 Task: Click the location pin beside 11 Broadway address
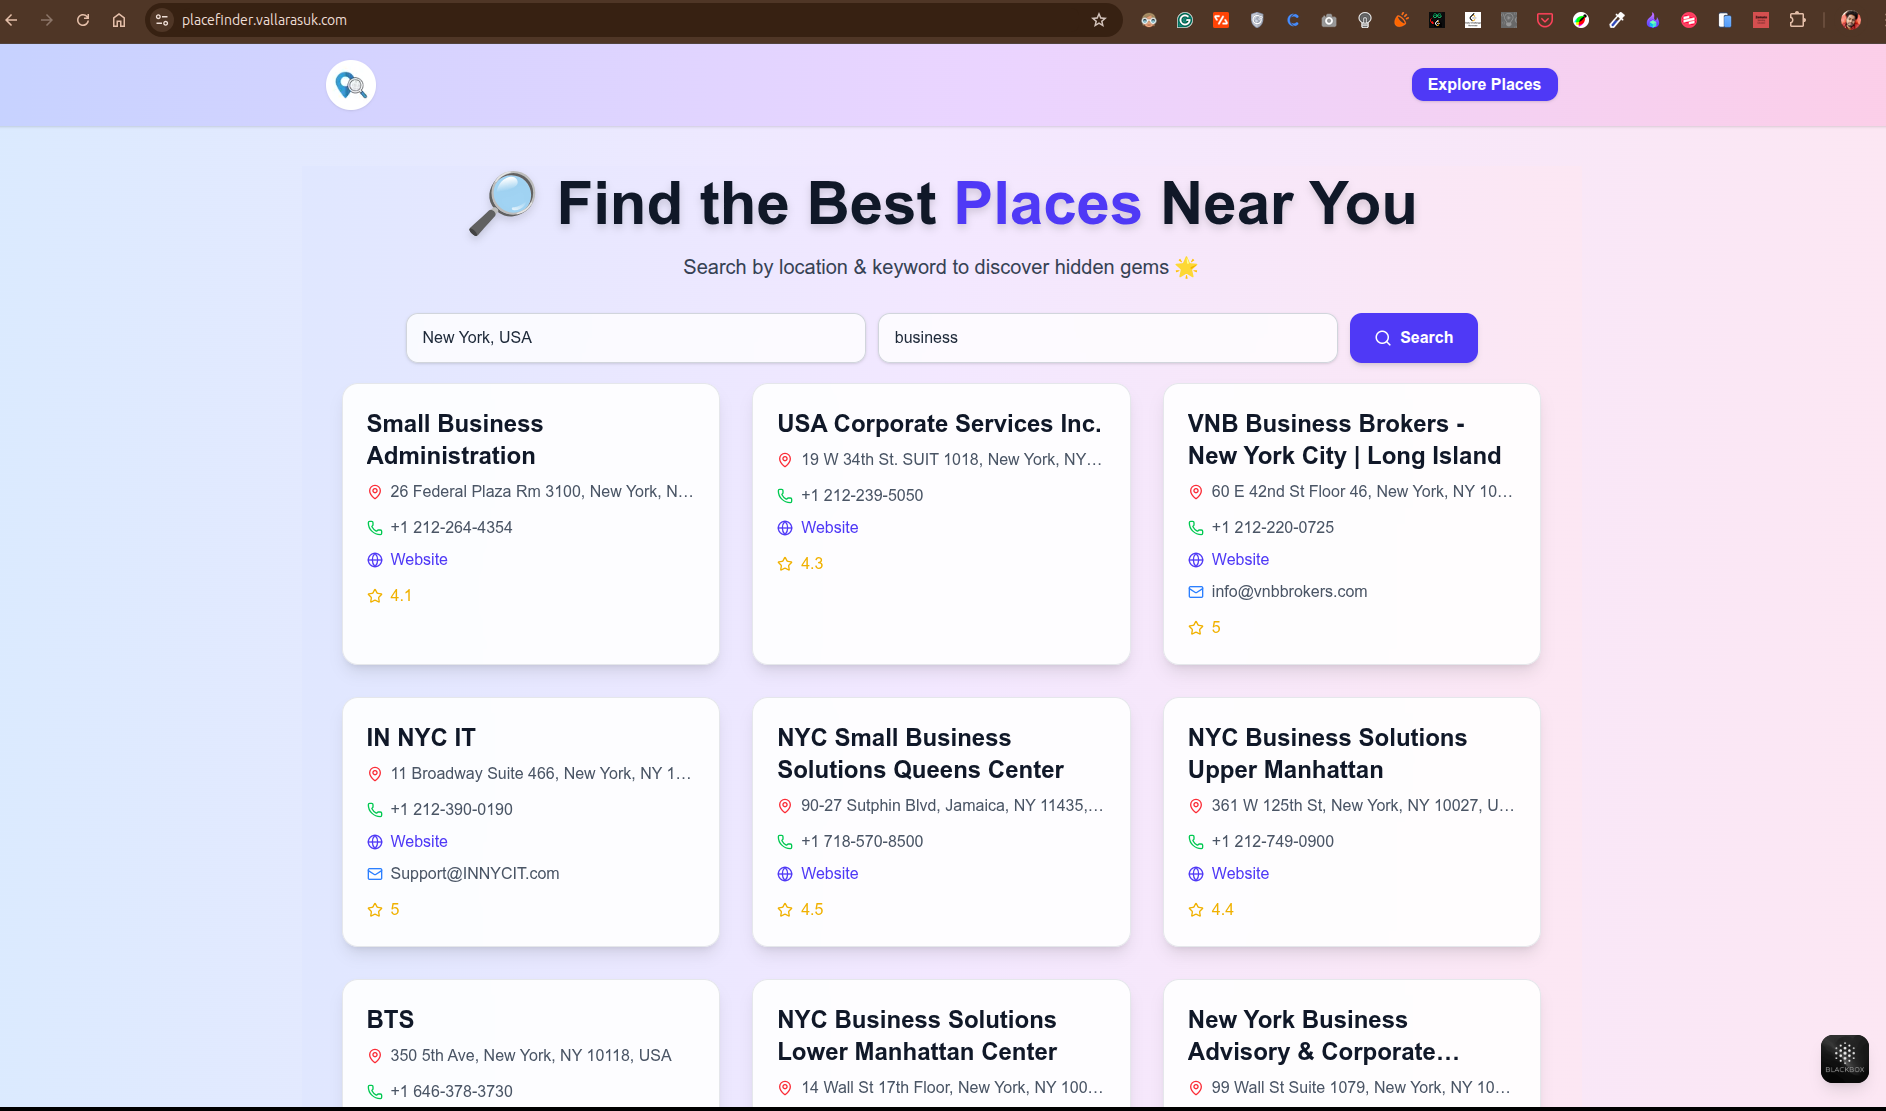pos(375,774)
